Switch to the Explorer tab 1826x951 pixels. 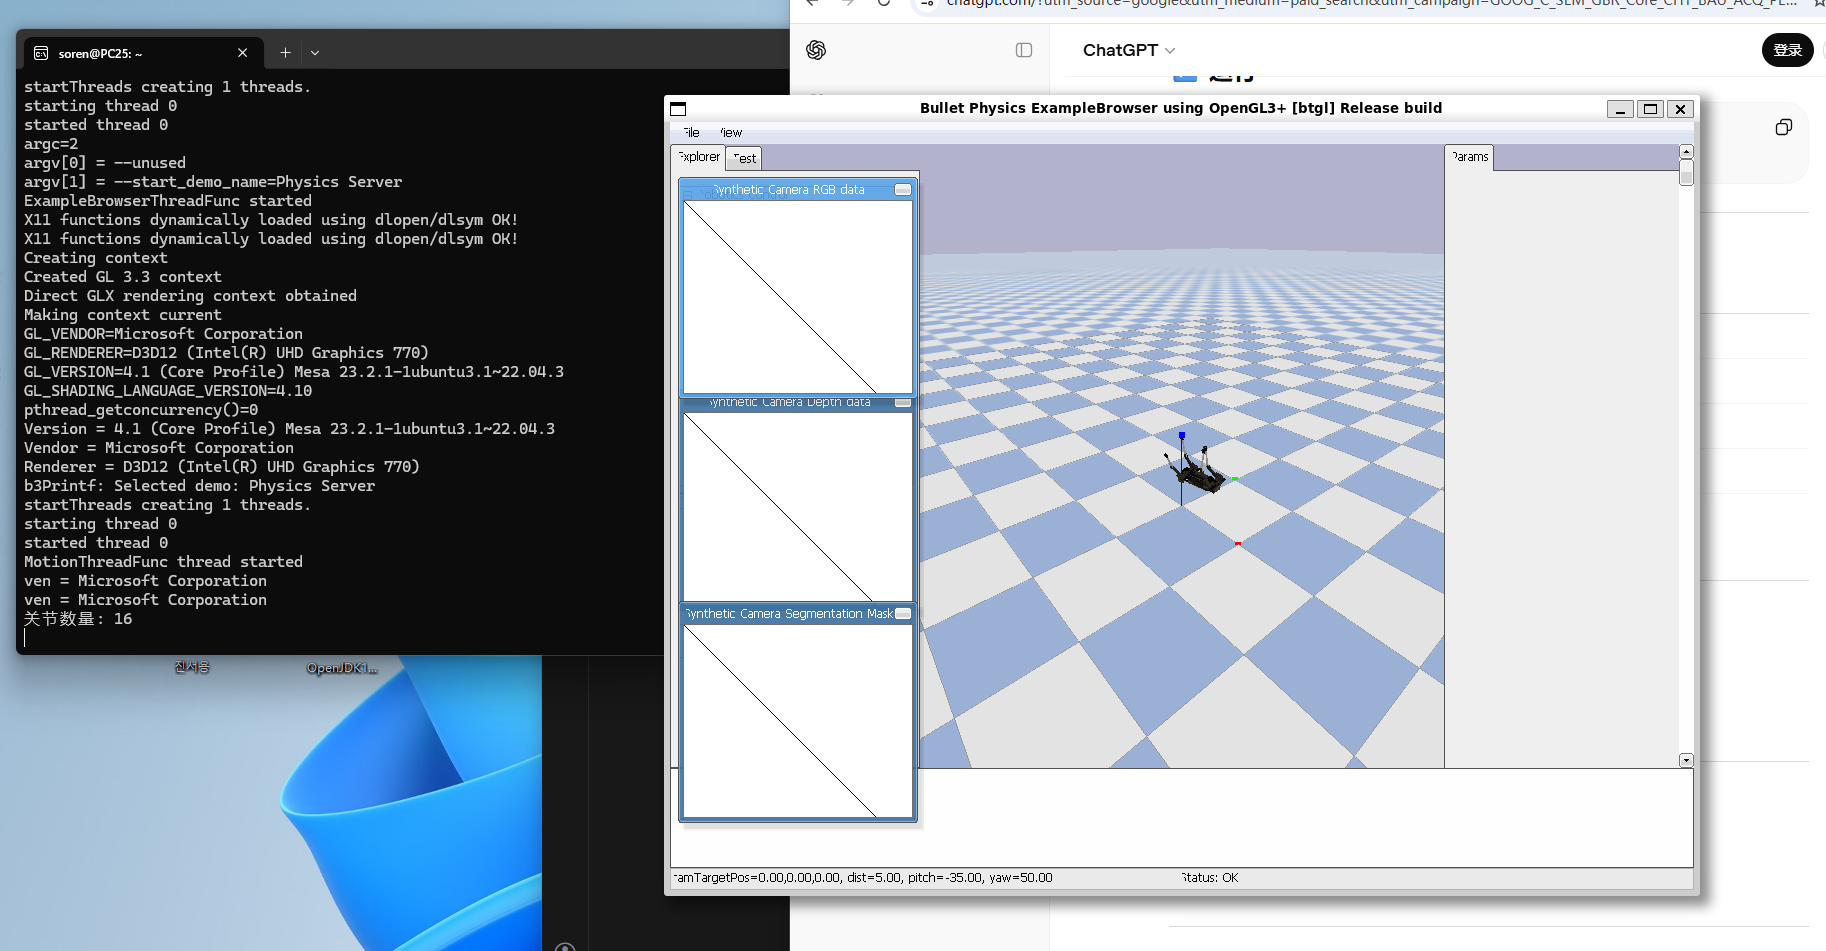point(698,157)
